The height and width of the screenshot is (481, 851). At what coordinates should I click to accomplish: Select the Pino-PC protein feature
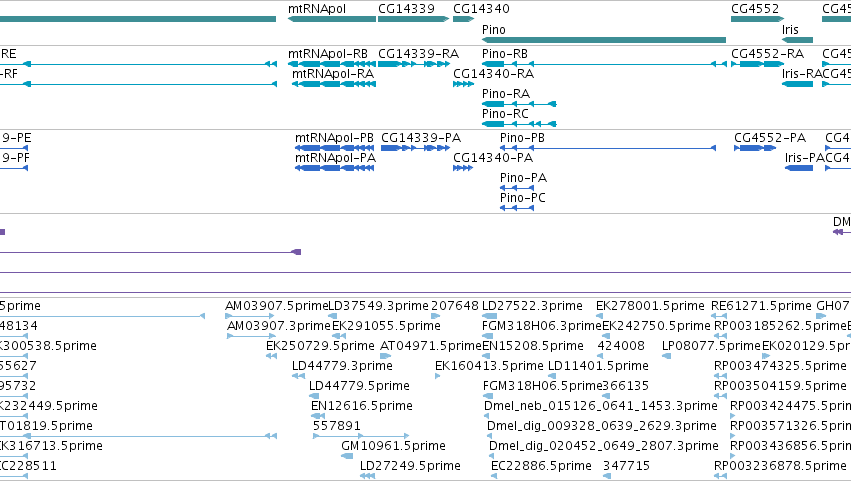(517, 208)
